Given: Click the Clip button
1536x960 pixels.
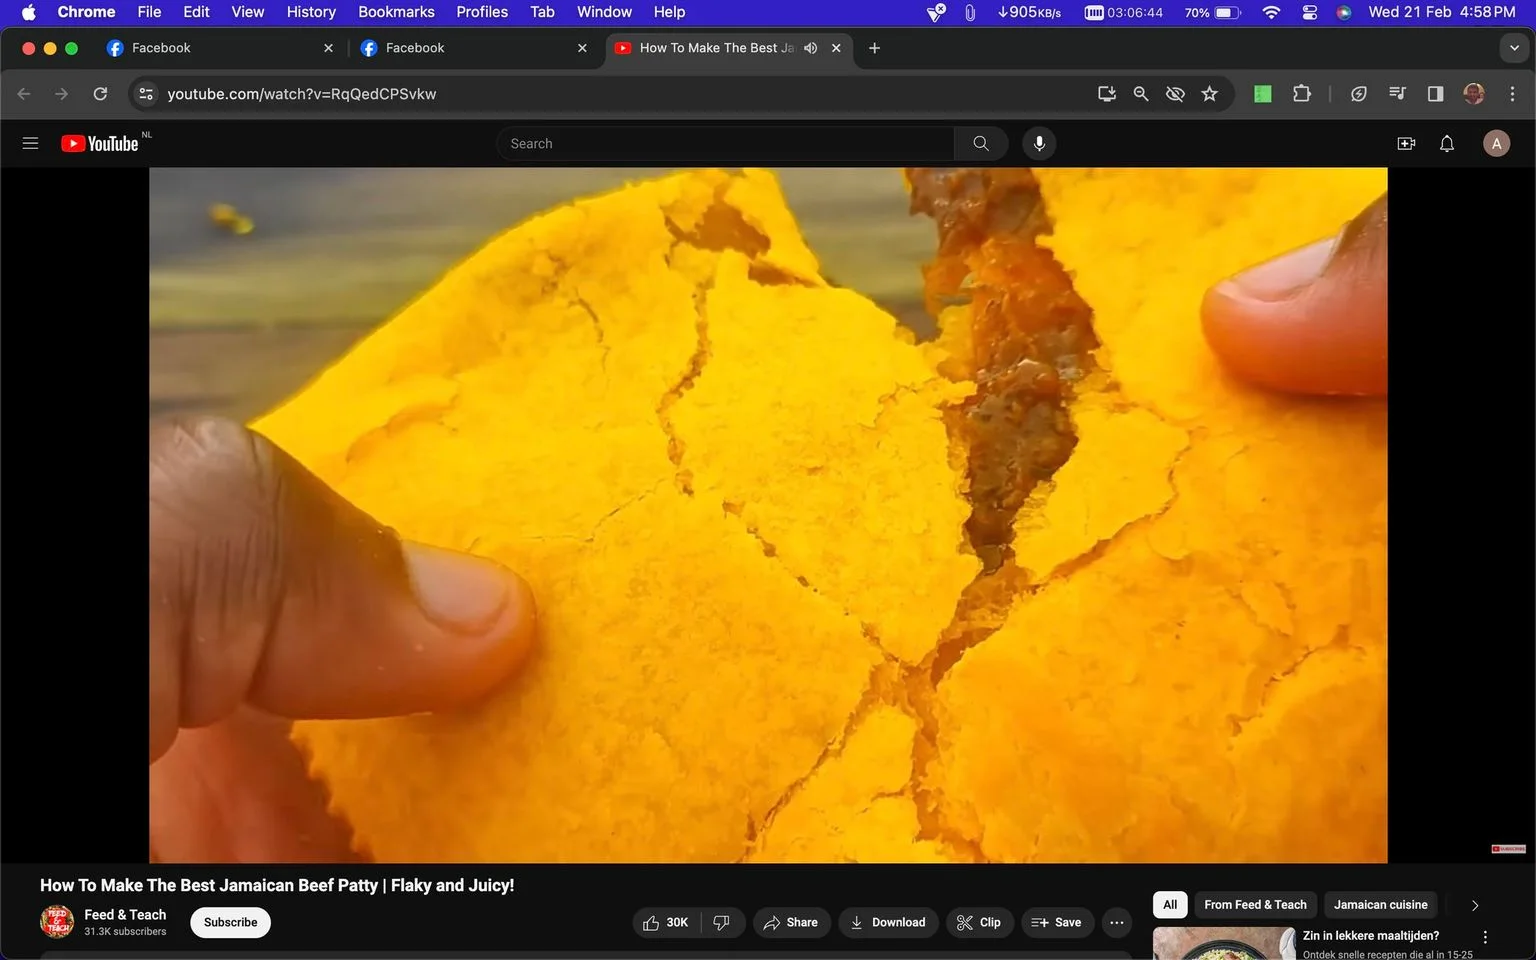Looking at the screenshot, I should 979,922.
